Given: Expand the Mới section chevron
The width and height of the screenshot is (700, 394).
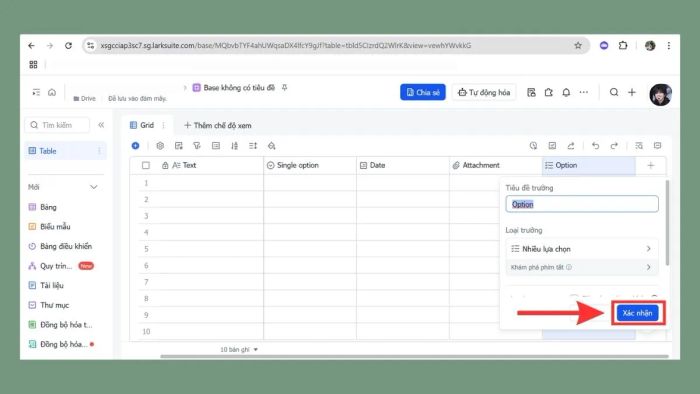Looking at the screenshot, I should tap(94, 187).
